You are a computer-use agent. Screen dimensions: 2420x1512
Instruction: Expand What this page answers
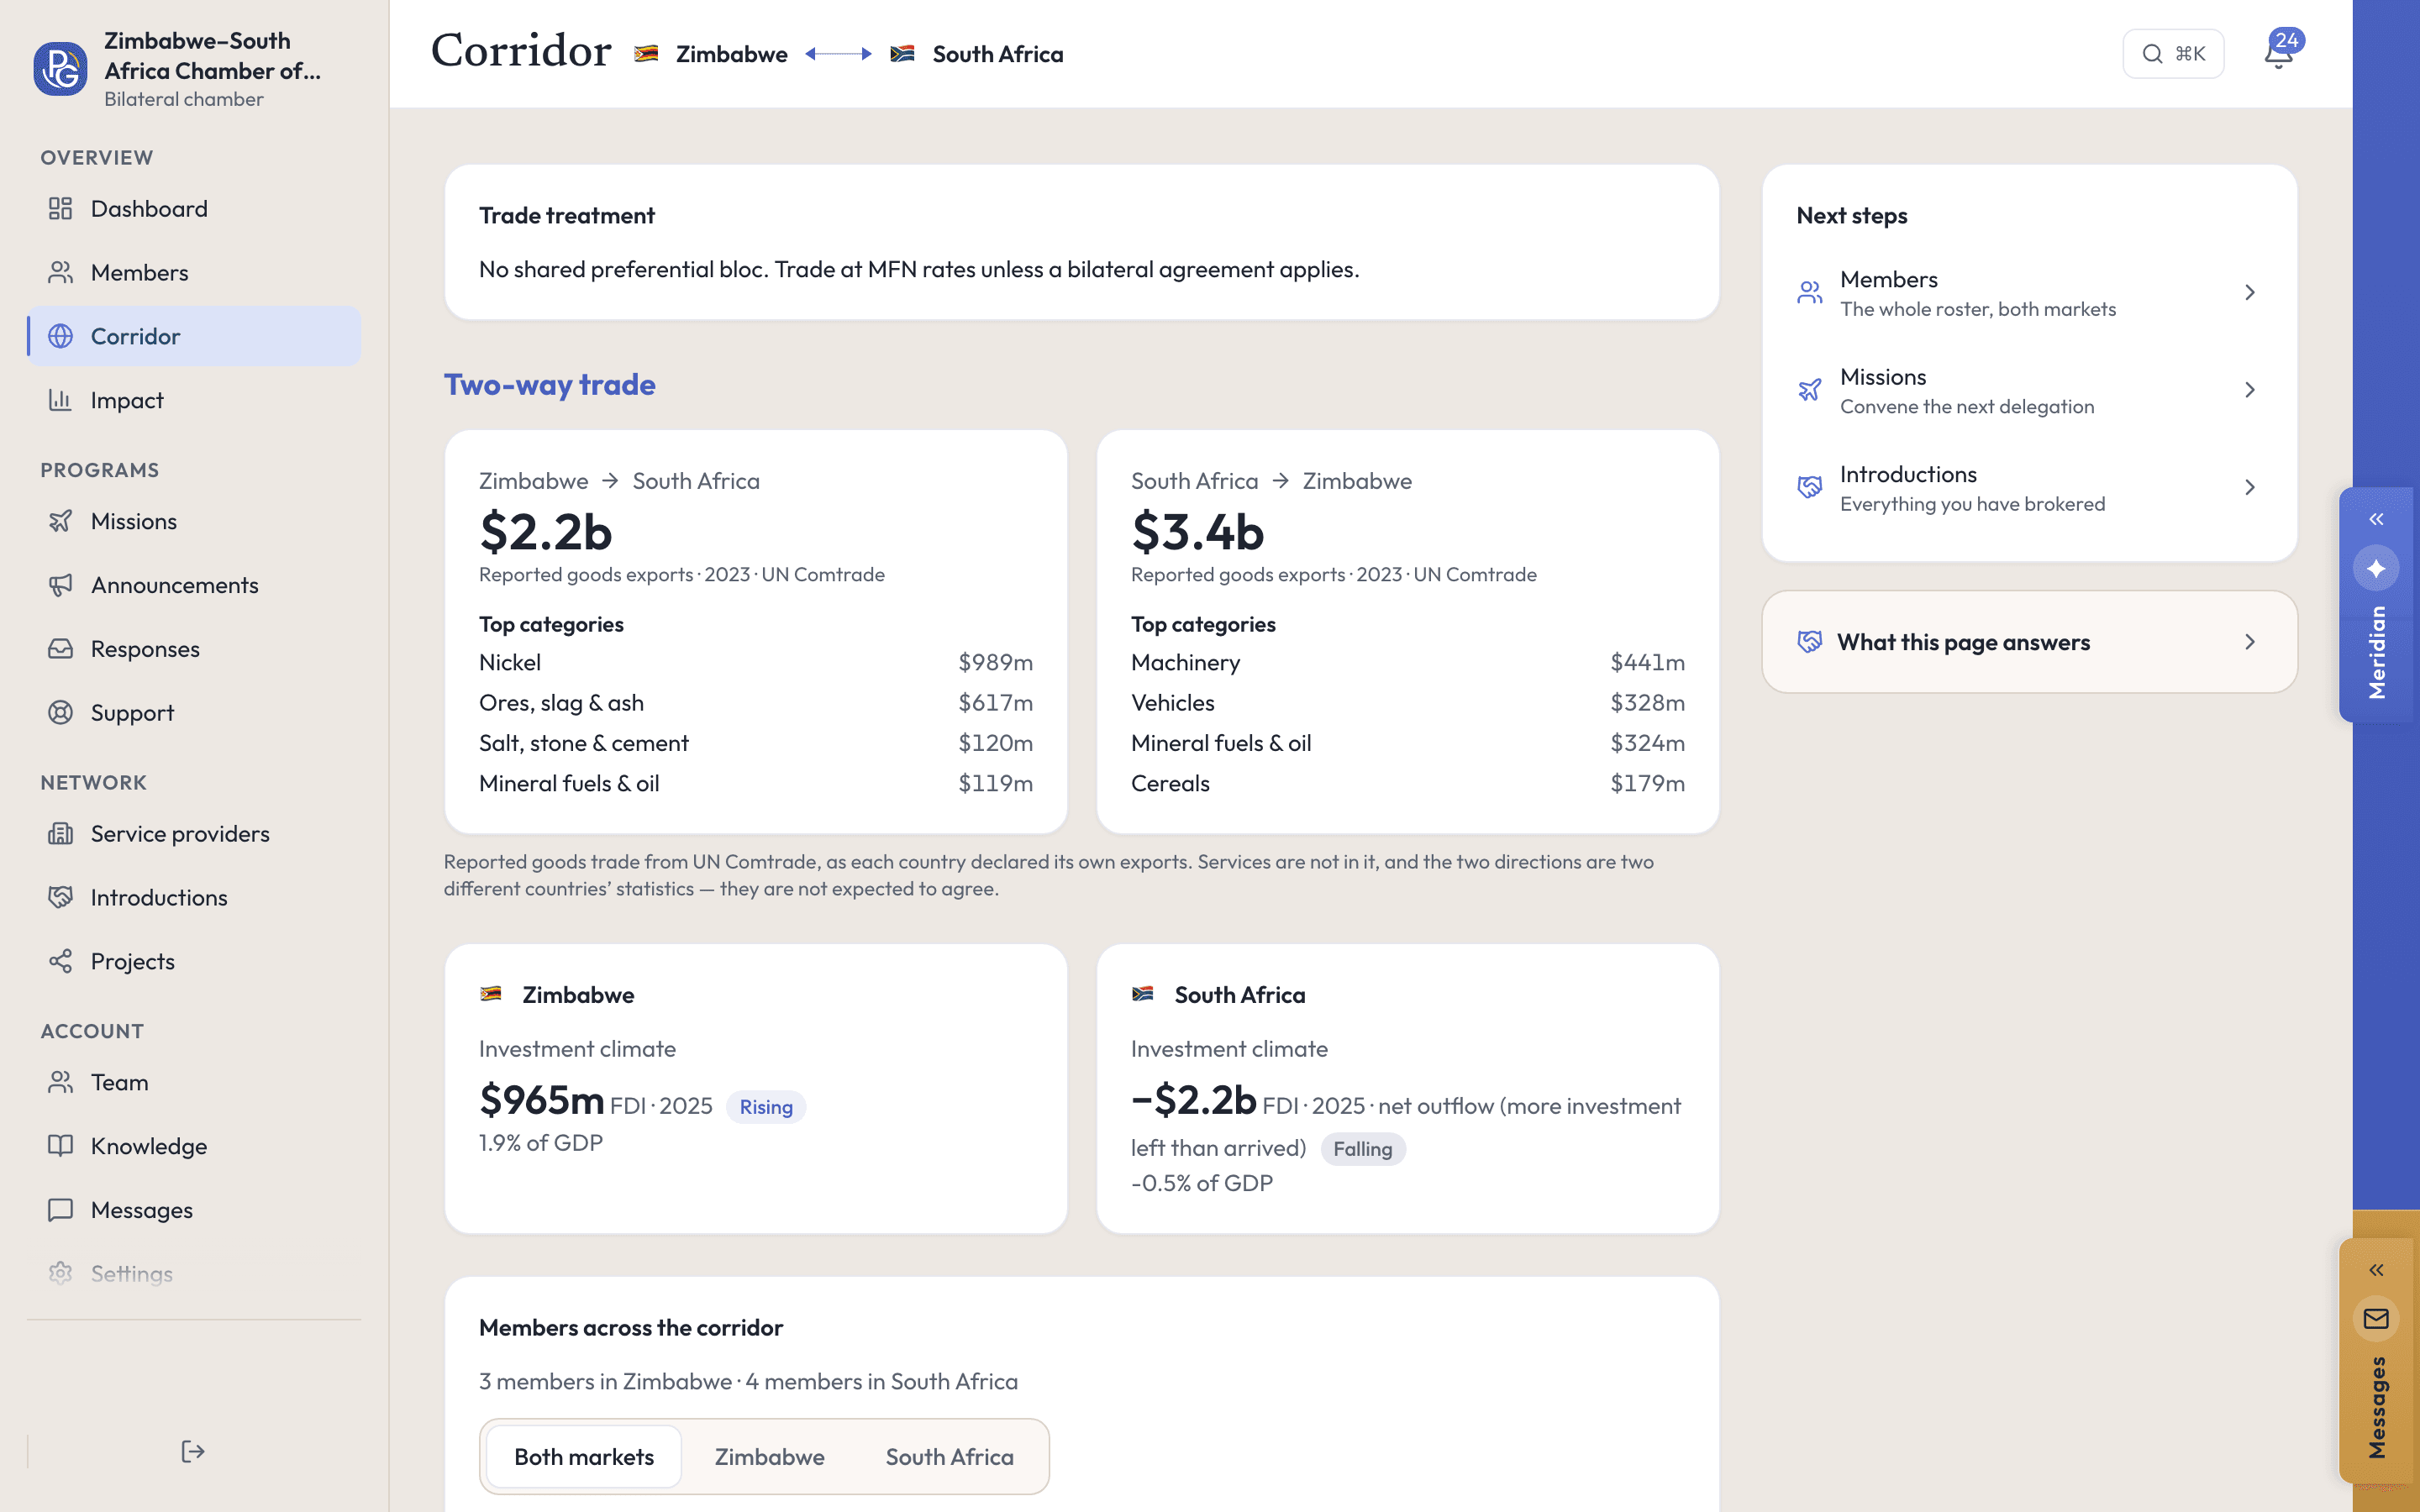click(2029, 642)
